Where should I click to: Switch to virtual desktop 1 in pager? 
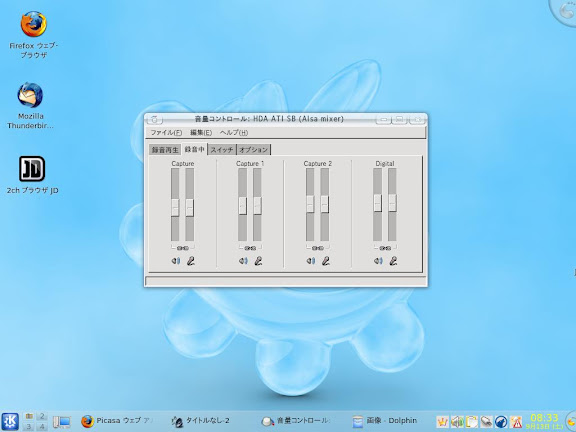29,417
